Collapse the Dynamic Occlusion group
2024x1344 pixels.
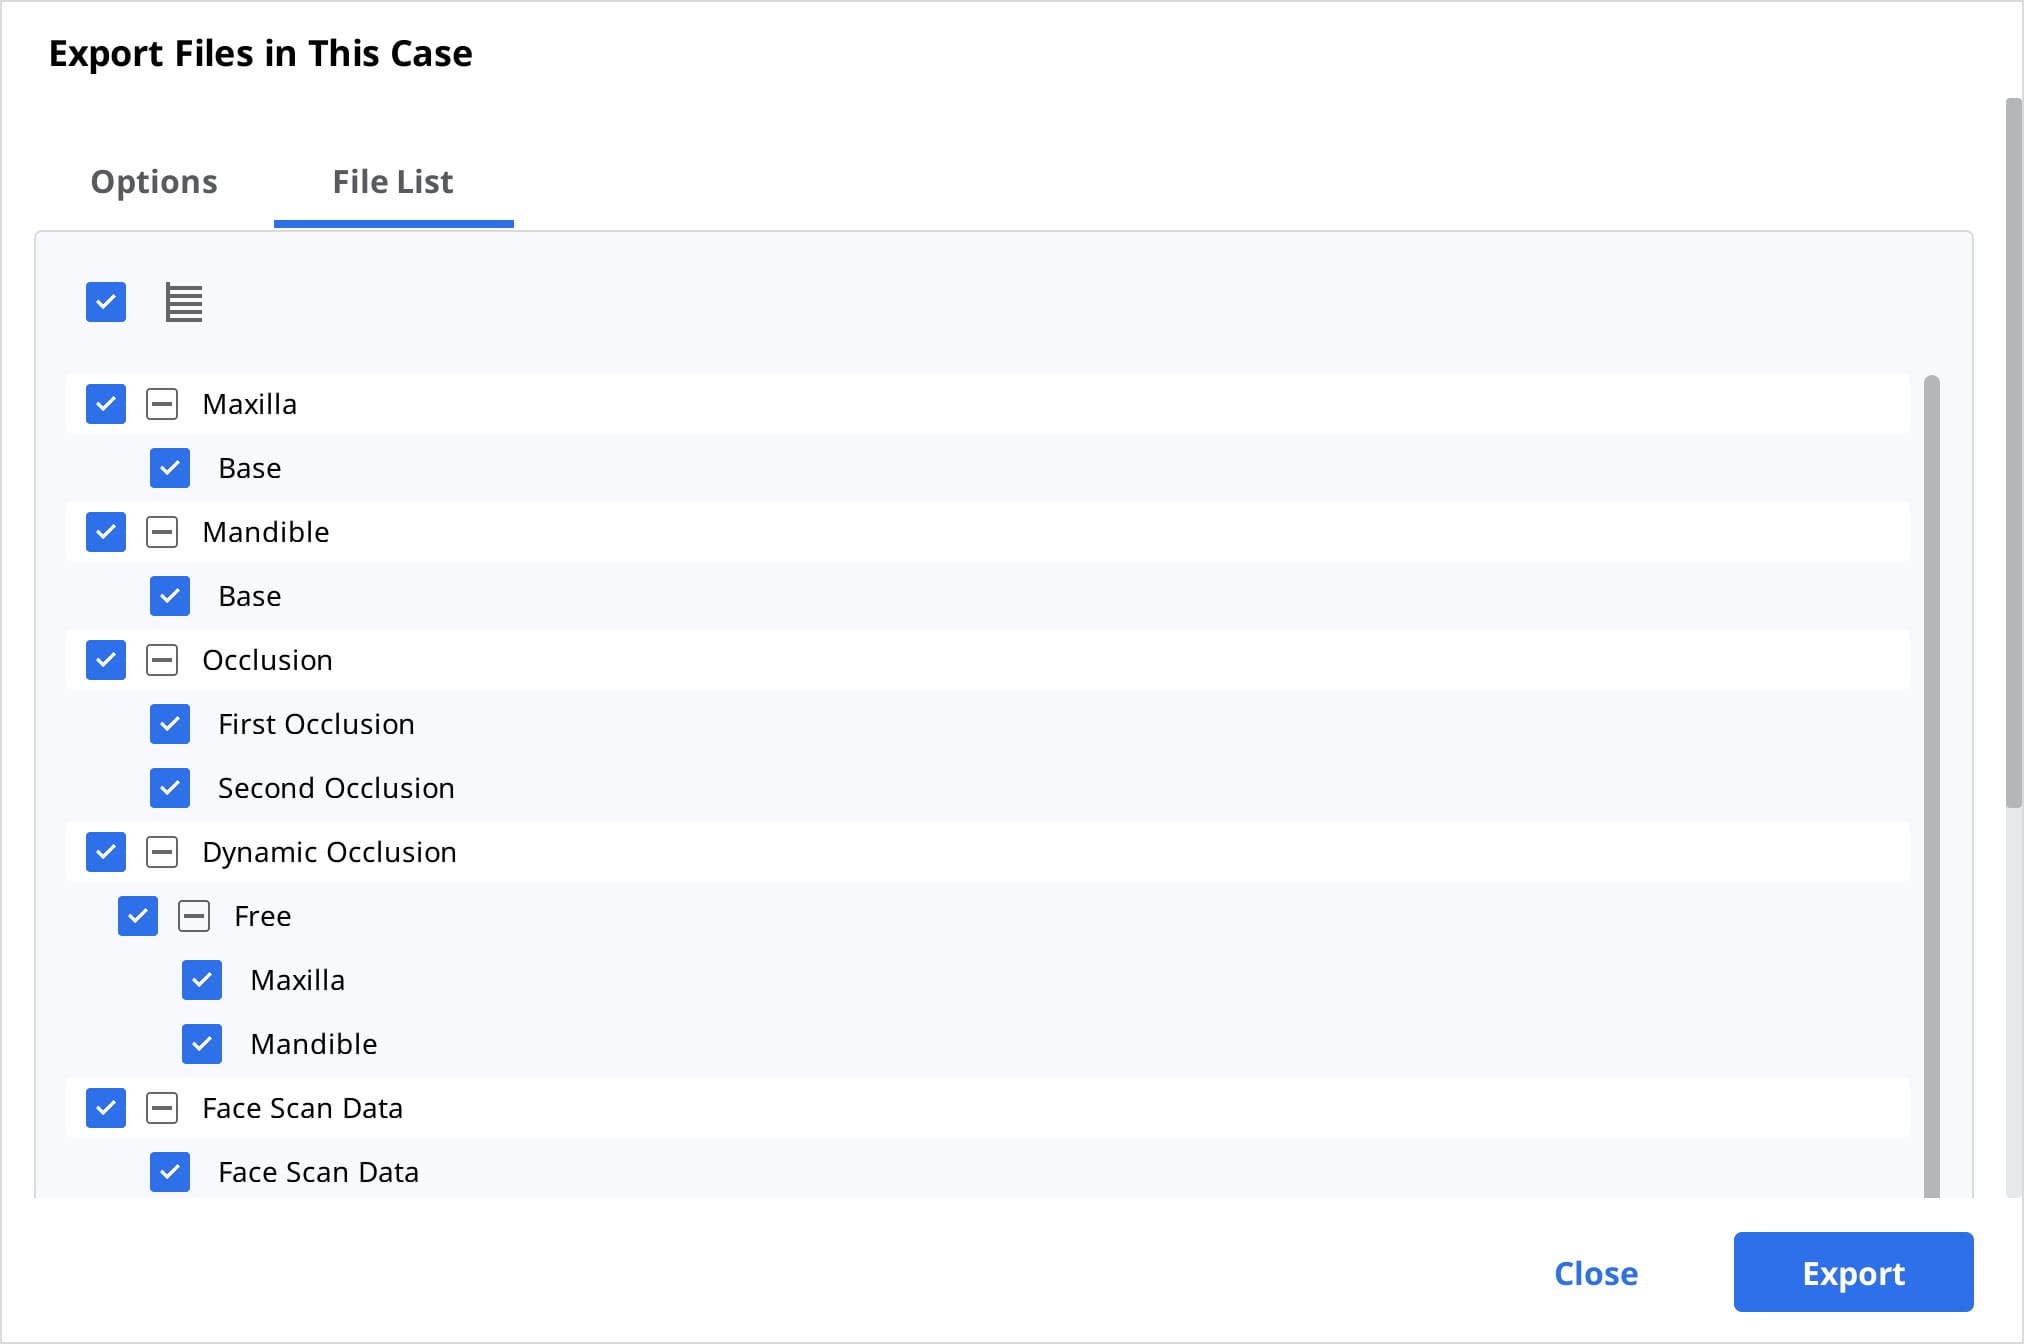[x=162, y=852]
